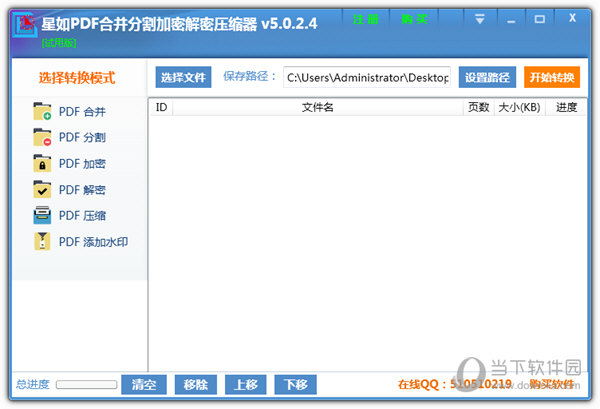Click the 大小(KB) column header
600x409 pixels.
coord(519,108)
